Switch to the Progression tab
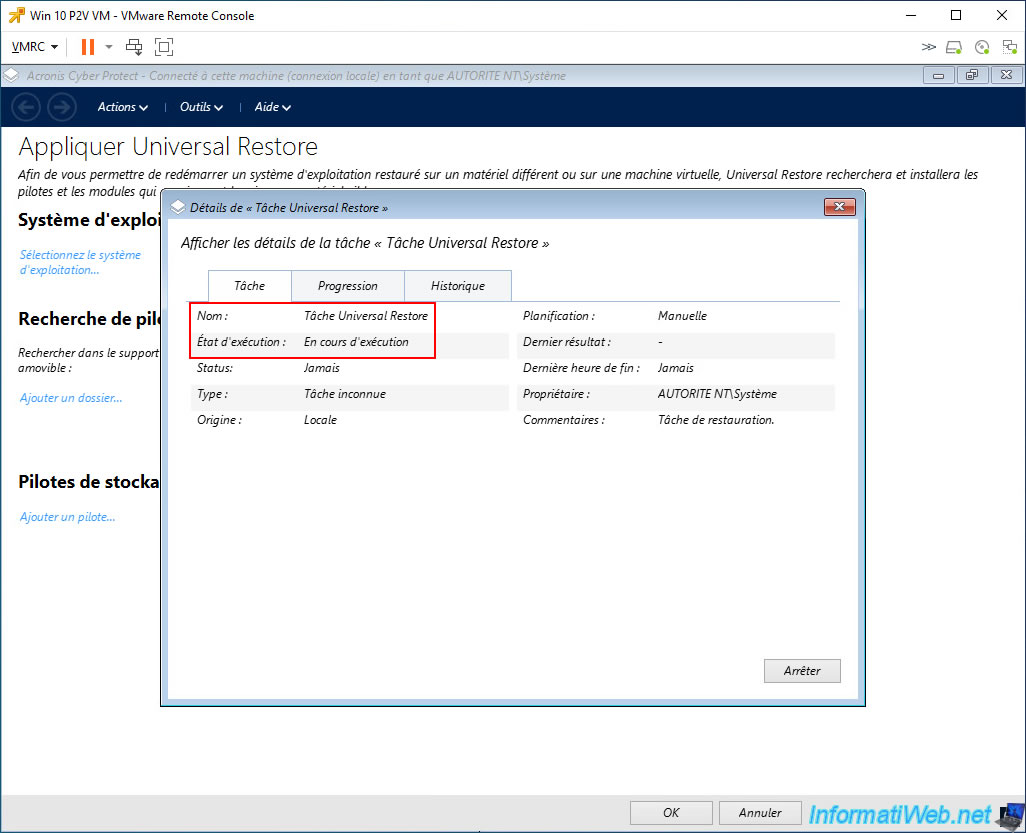1026x833 pixels. 347,286
